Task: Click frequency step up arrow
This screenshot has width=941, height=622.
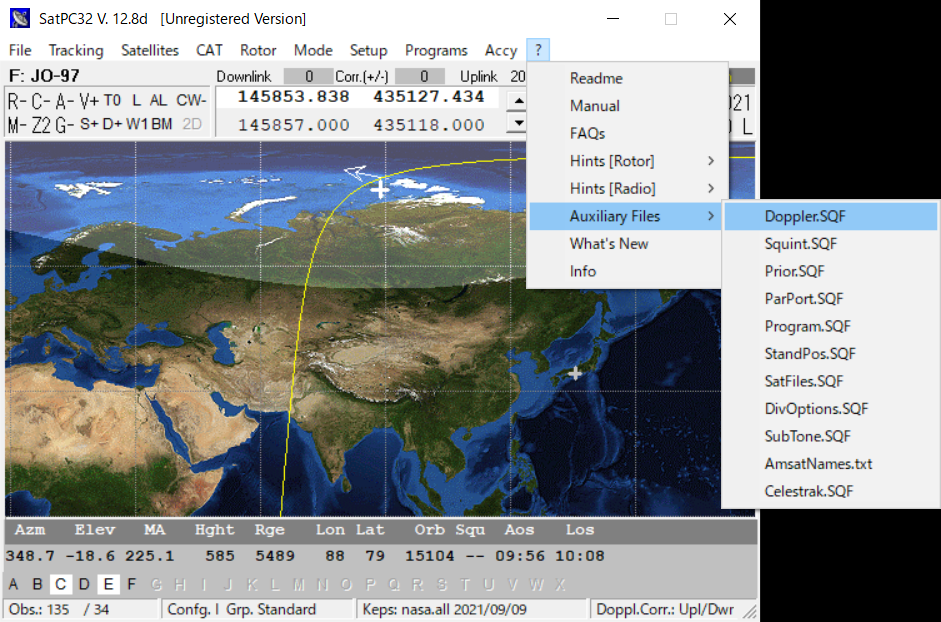Action: [x=517, y=100]
